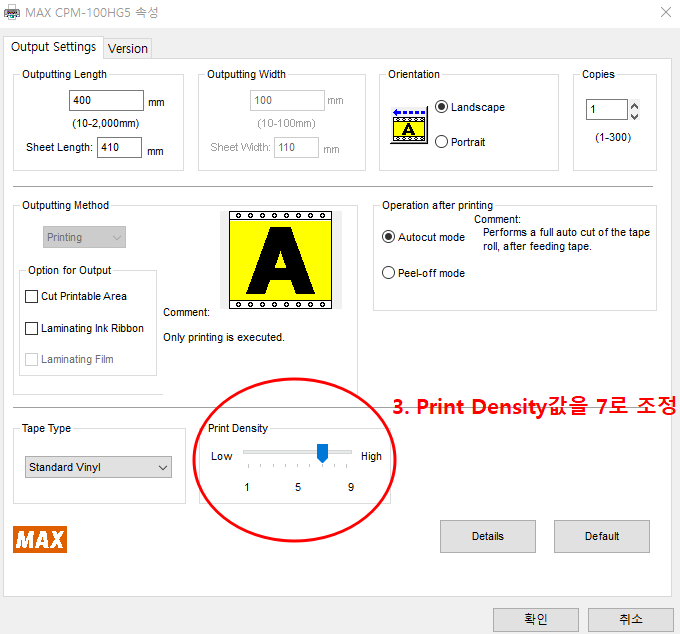Click the Print Density scale number 5
Screen dimensions: 680x634
click(298, 487)
